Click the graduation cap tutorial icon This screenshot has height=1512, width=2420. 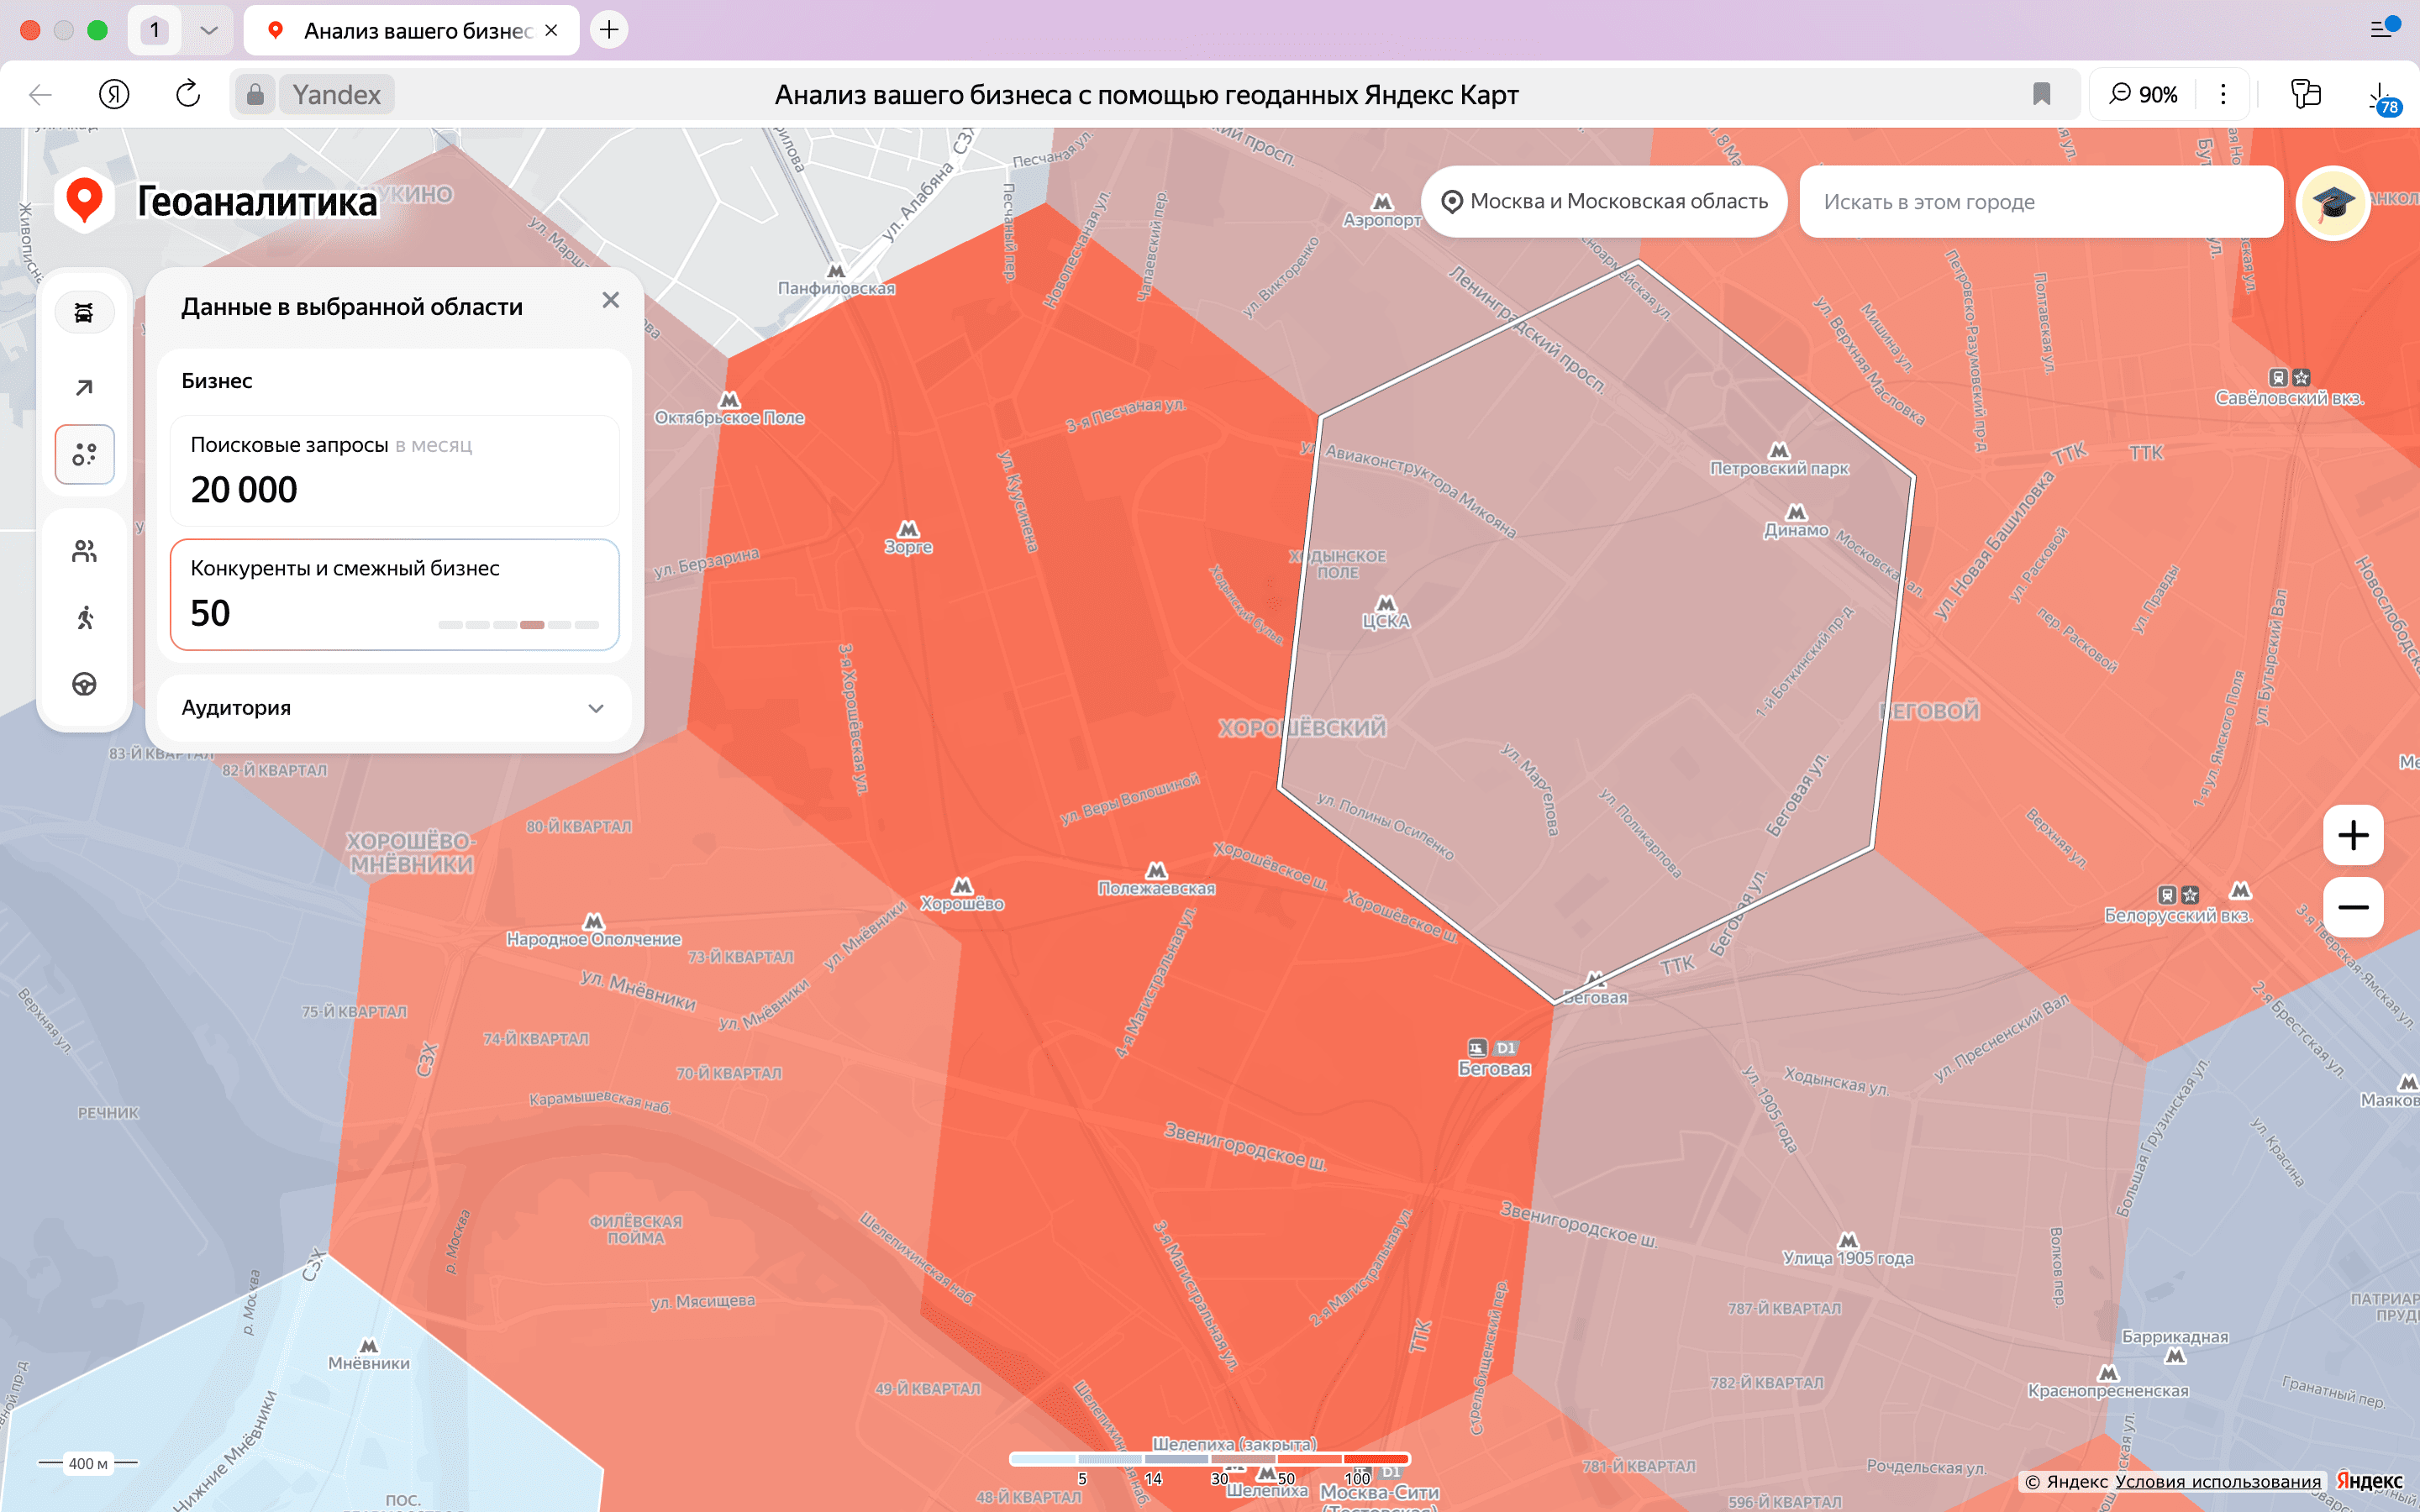(2332, 203)
